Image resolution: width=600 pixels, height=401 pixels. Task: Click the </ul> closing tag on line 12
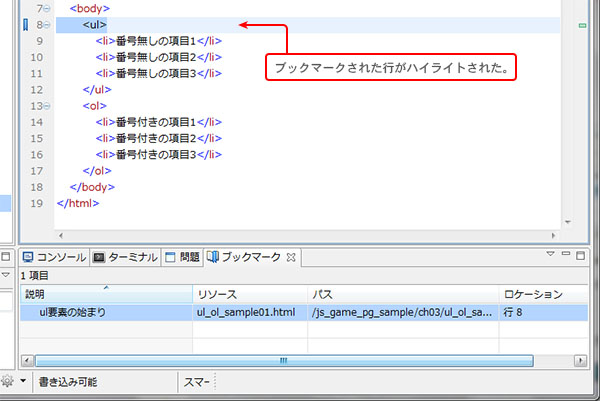97,90
